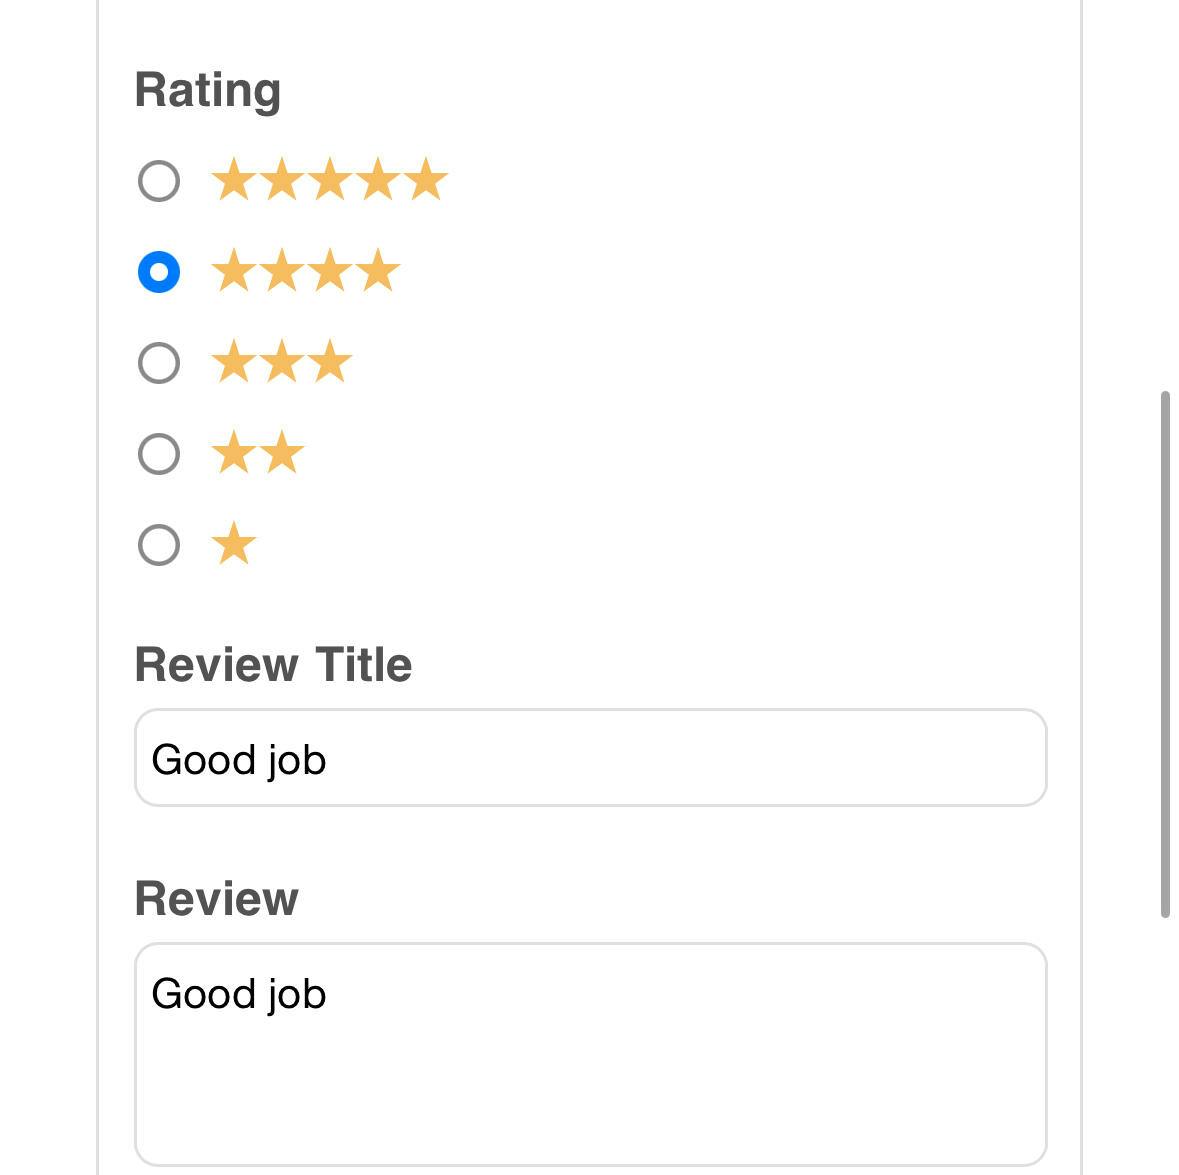Image resolution: width=1179 pixels, height=1175 pixels.
Task: Select the five-star rating radio button
Action: tap(159, 181)
